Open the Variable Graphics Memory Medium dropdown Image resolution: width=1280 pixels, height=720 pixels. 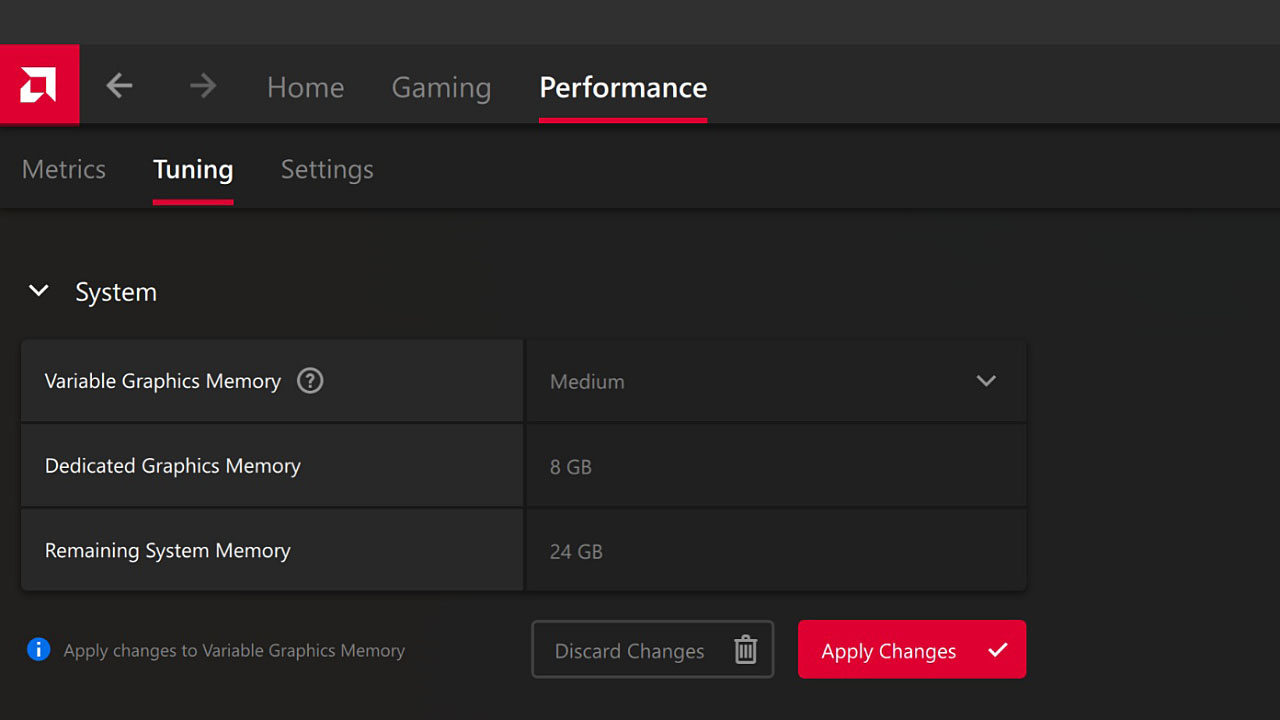[x=776, y=381]
